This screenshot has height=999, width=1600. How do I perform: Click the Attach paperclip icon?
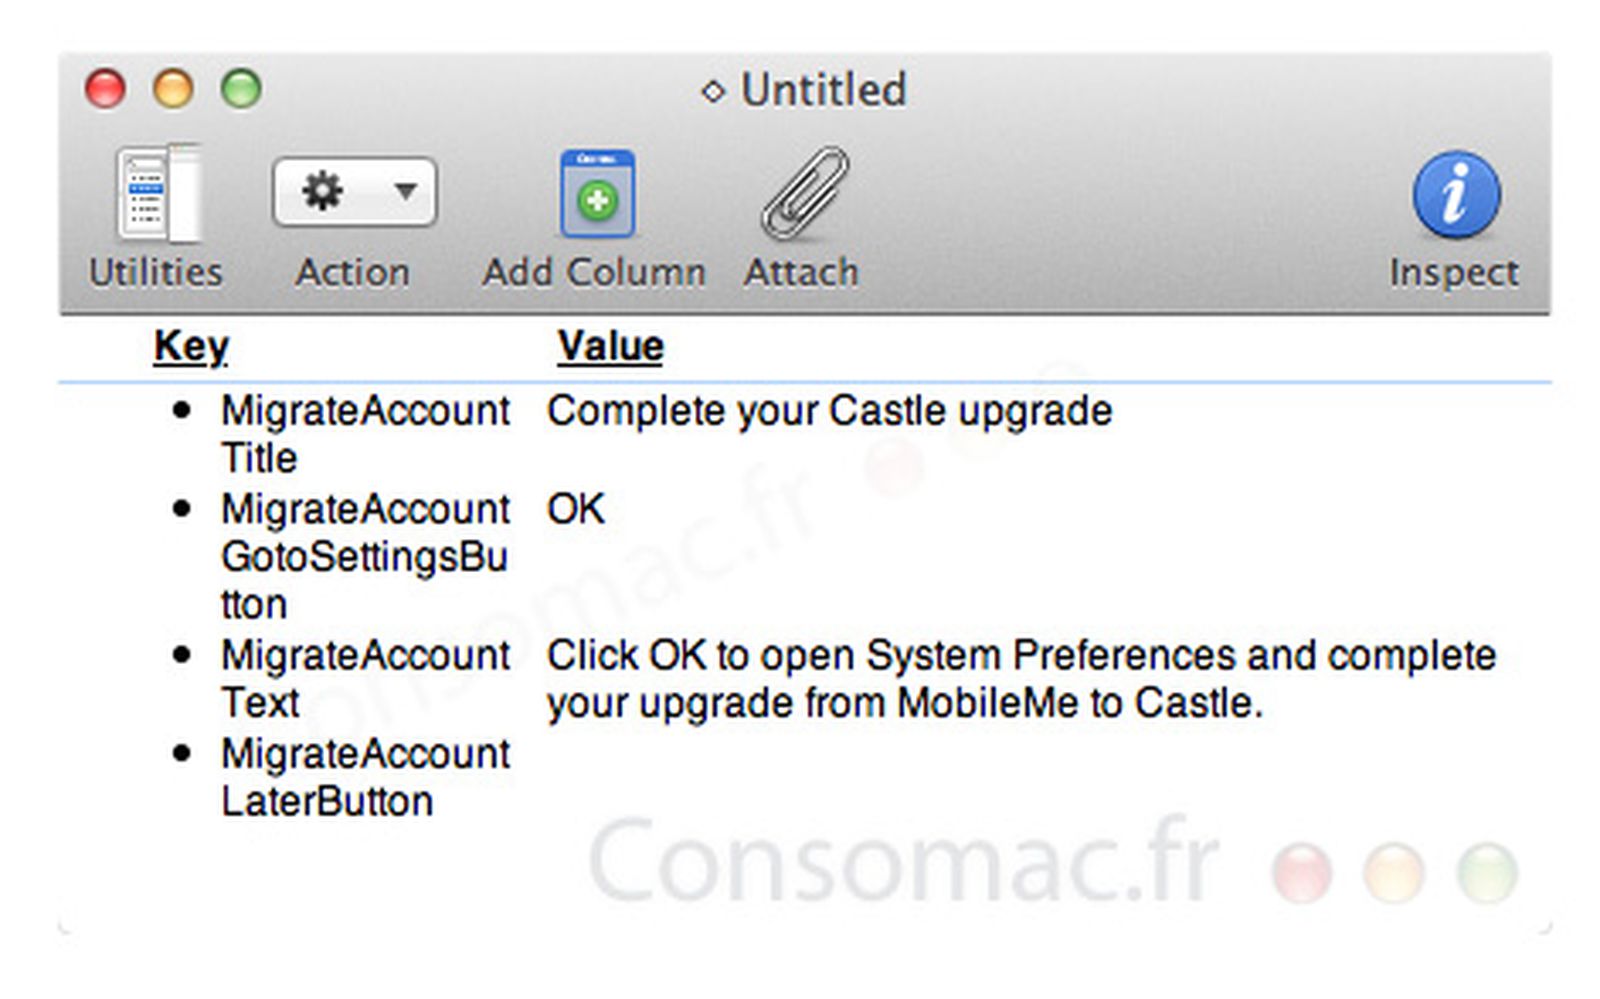[804, 193]
